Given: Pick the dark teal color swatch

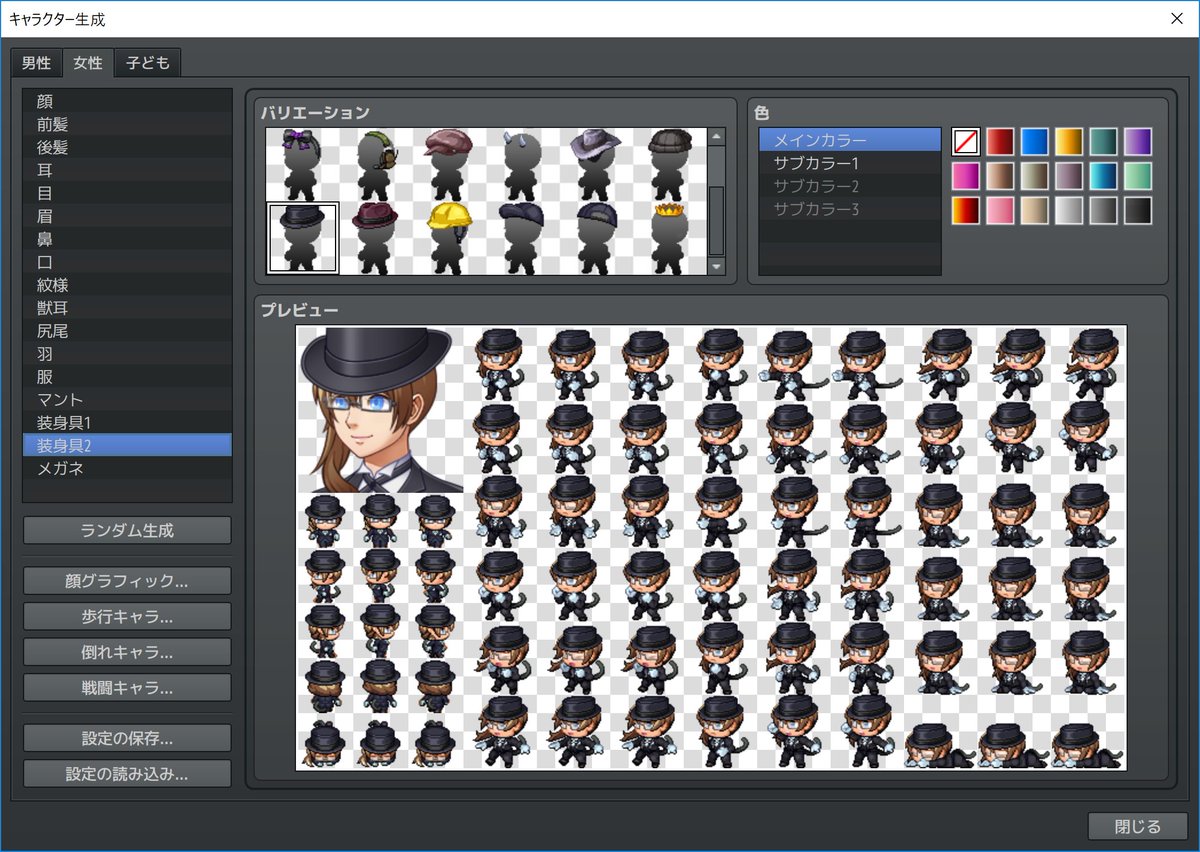Looking at the screenshot, I should pyautogui.click(x=1103, y=142).
